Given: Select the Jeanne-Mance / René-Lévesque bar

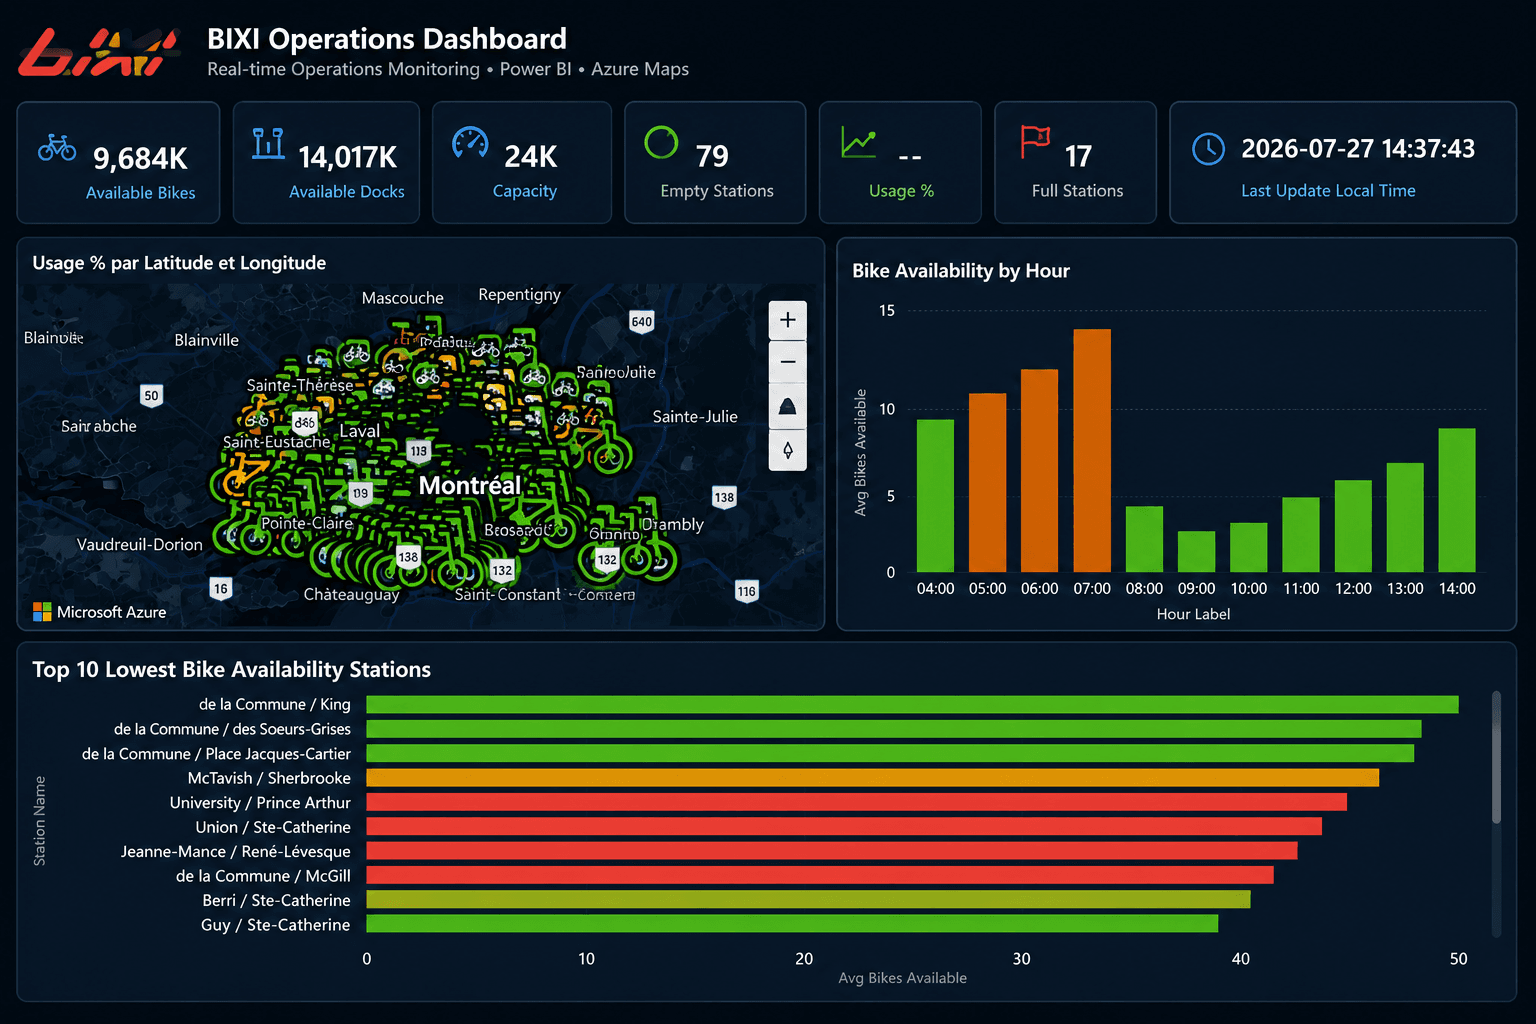Looking at the screenshot, I should [832, 850].
